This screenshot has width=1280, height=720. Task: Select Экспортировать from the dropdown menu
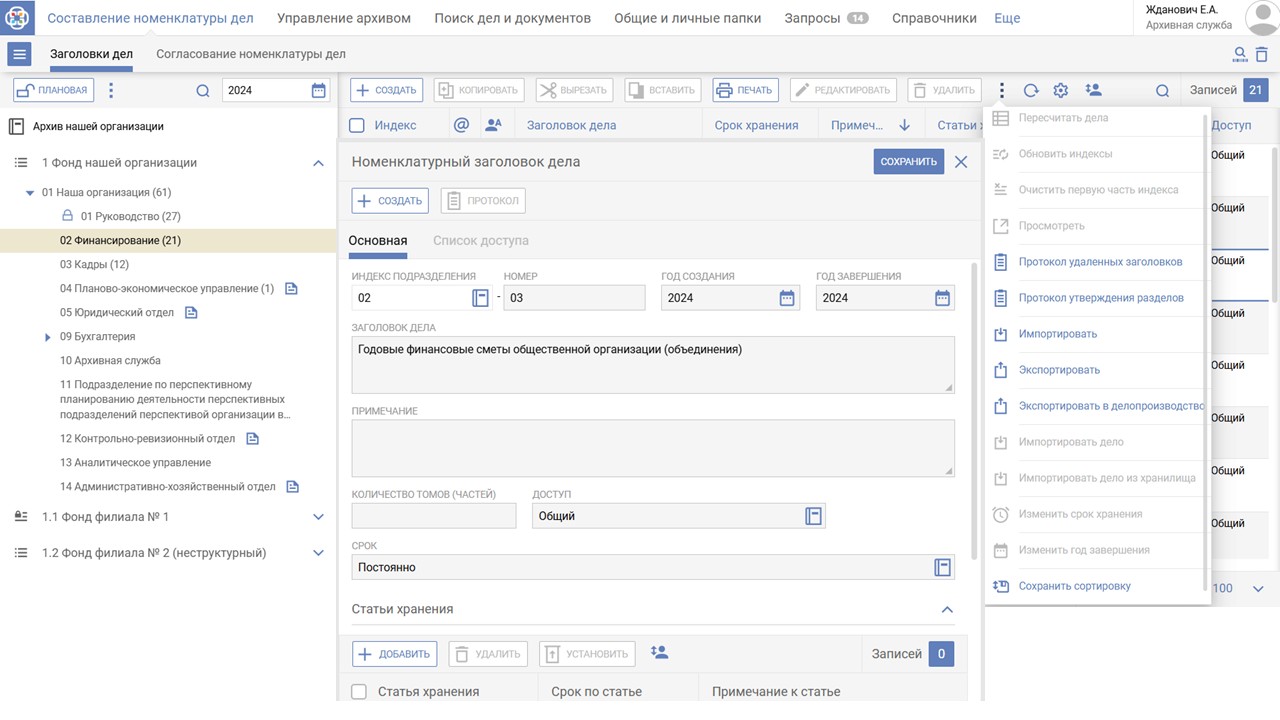pyautogui.click(x=1059, y=370)
